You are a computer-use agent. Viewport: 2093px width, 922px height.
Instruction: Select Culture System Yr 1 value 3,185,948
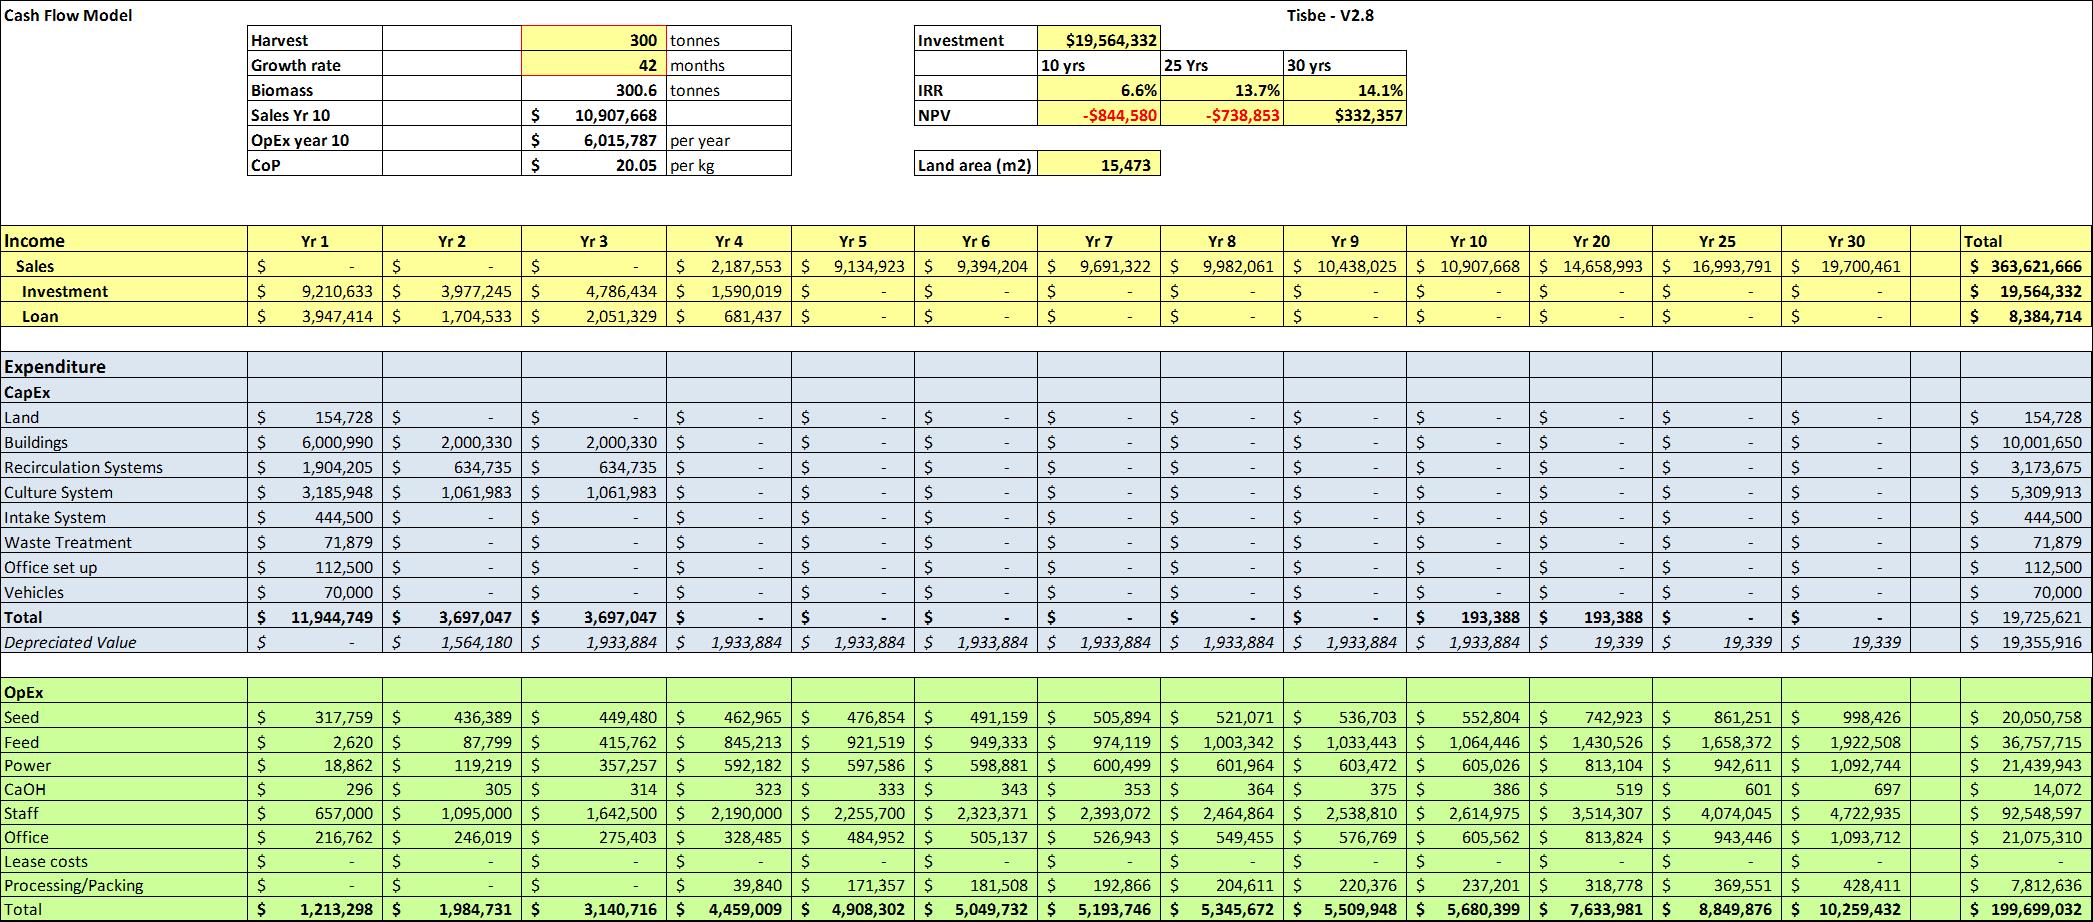click(x=315, y=492)
